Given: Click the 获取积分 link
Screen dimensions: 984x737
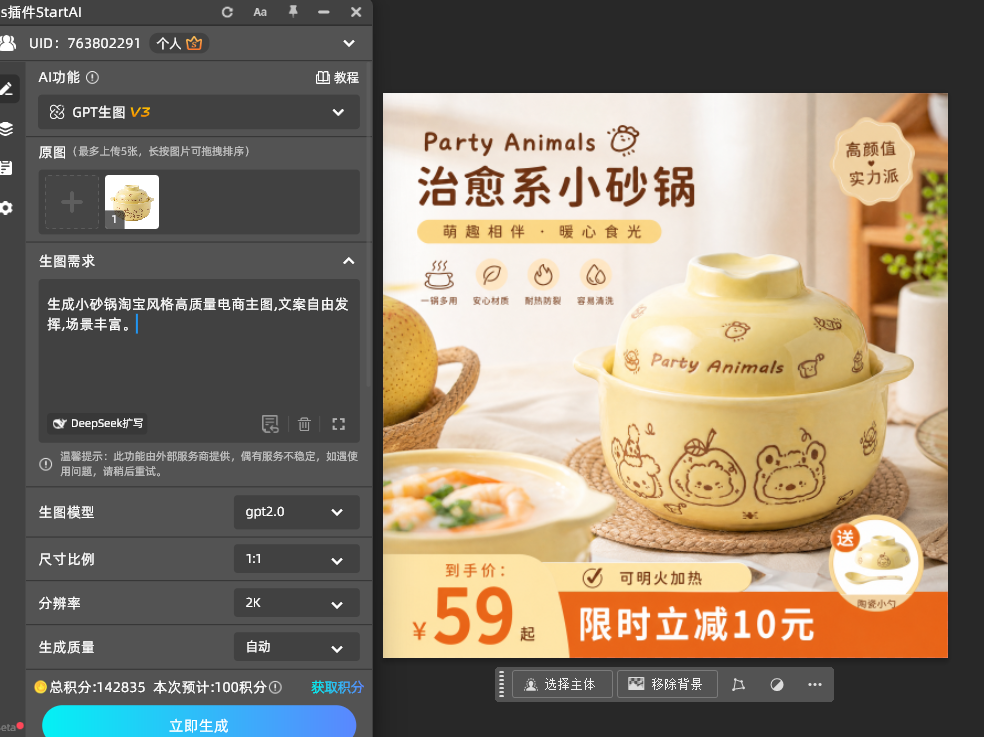Looking at the screenshot, I should (x=338, y=687).
